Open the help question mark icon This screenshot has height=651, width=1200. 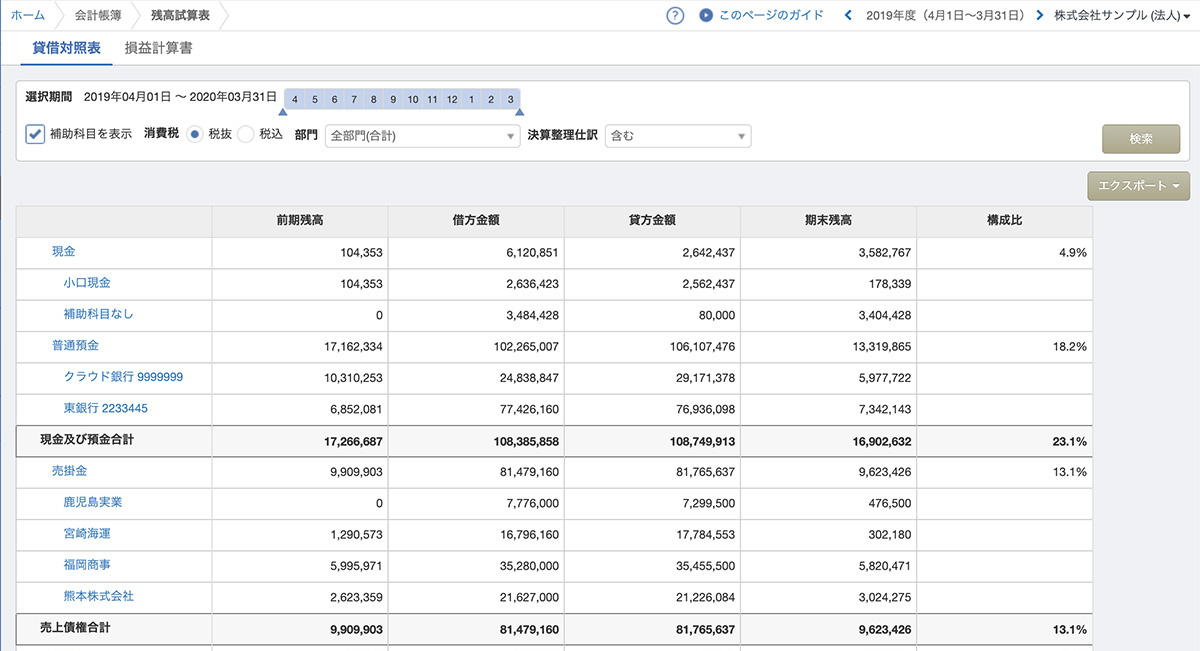(675, 15)
